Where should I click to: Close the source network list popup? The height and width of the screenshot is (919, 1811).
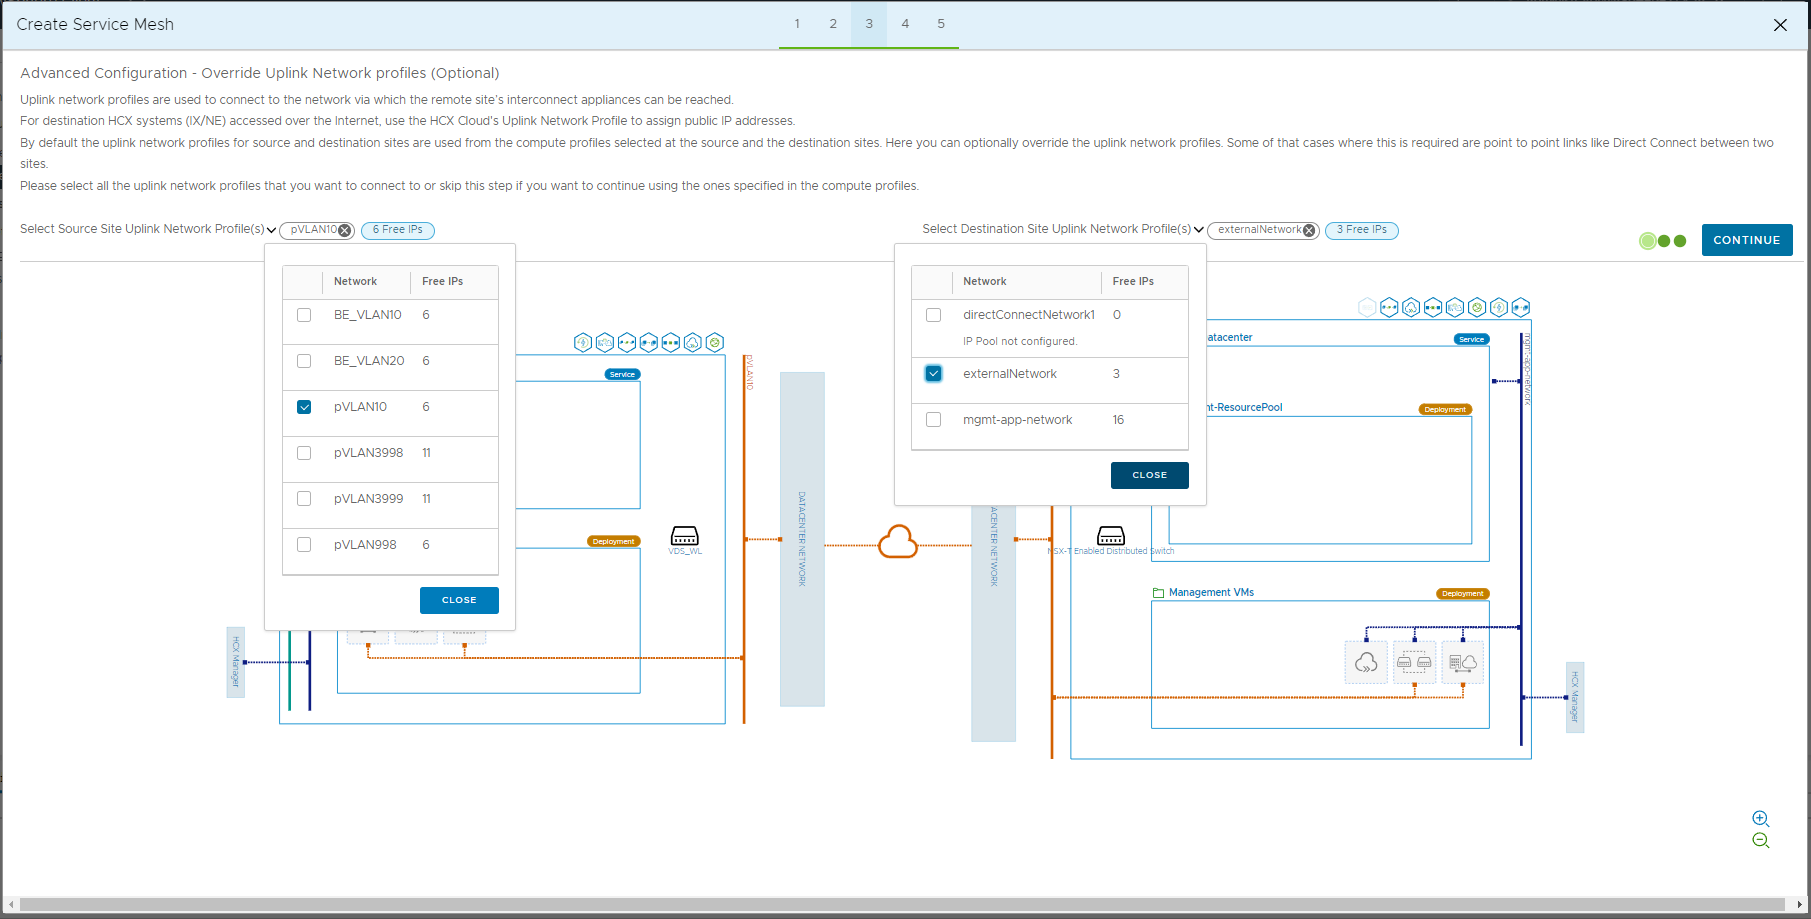click(x=459, y=600)
